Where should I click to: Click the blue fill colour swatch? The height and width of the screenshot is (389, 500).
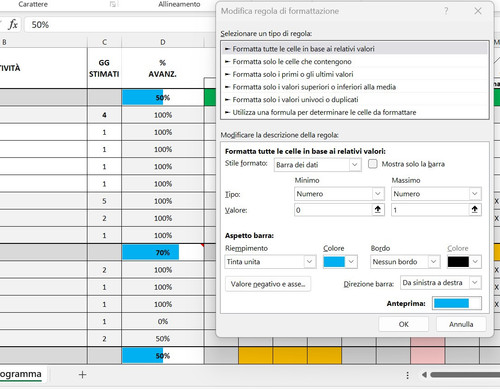tap(334, 262)
